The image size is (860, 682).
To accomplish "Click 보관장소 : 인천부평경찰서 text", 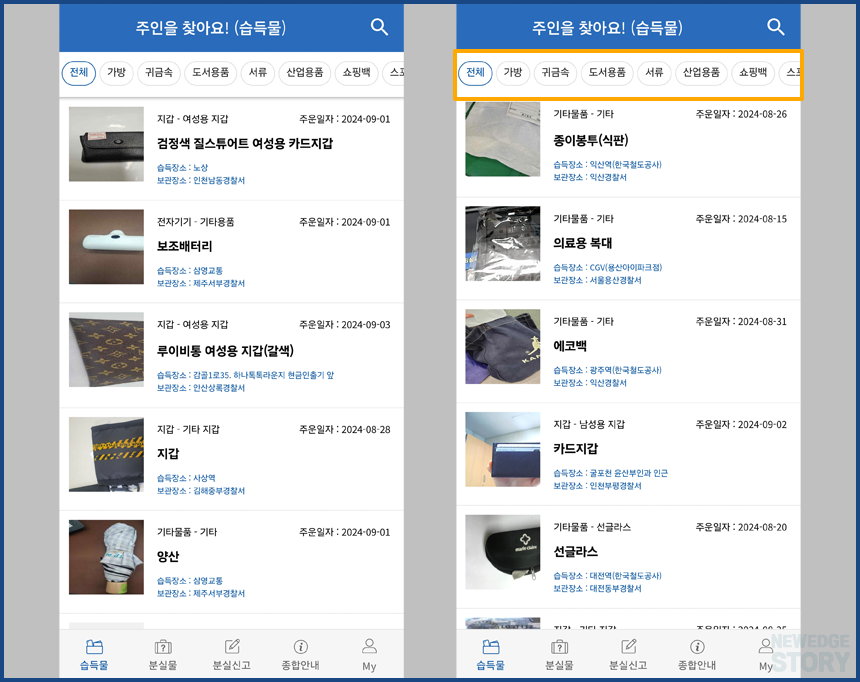I will click(x=597, y=486).
